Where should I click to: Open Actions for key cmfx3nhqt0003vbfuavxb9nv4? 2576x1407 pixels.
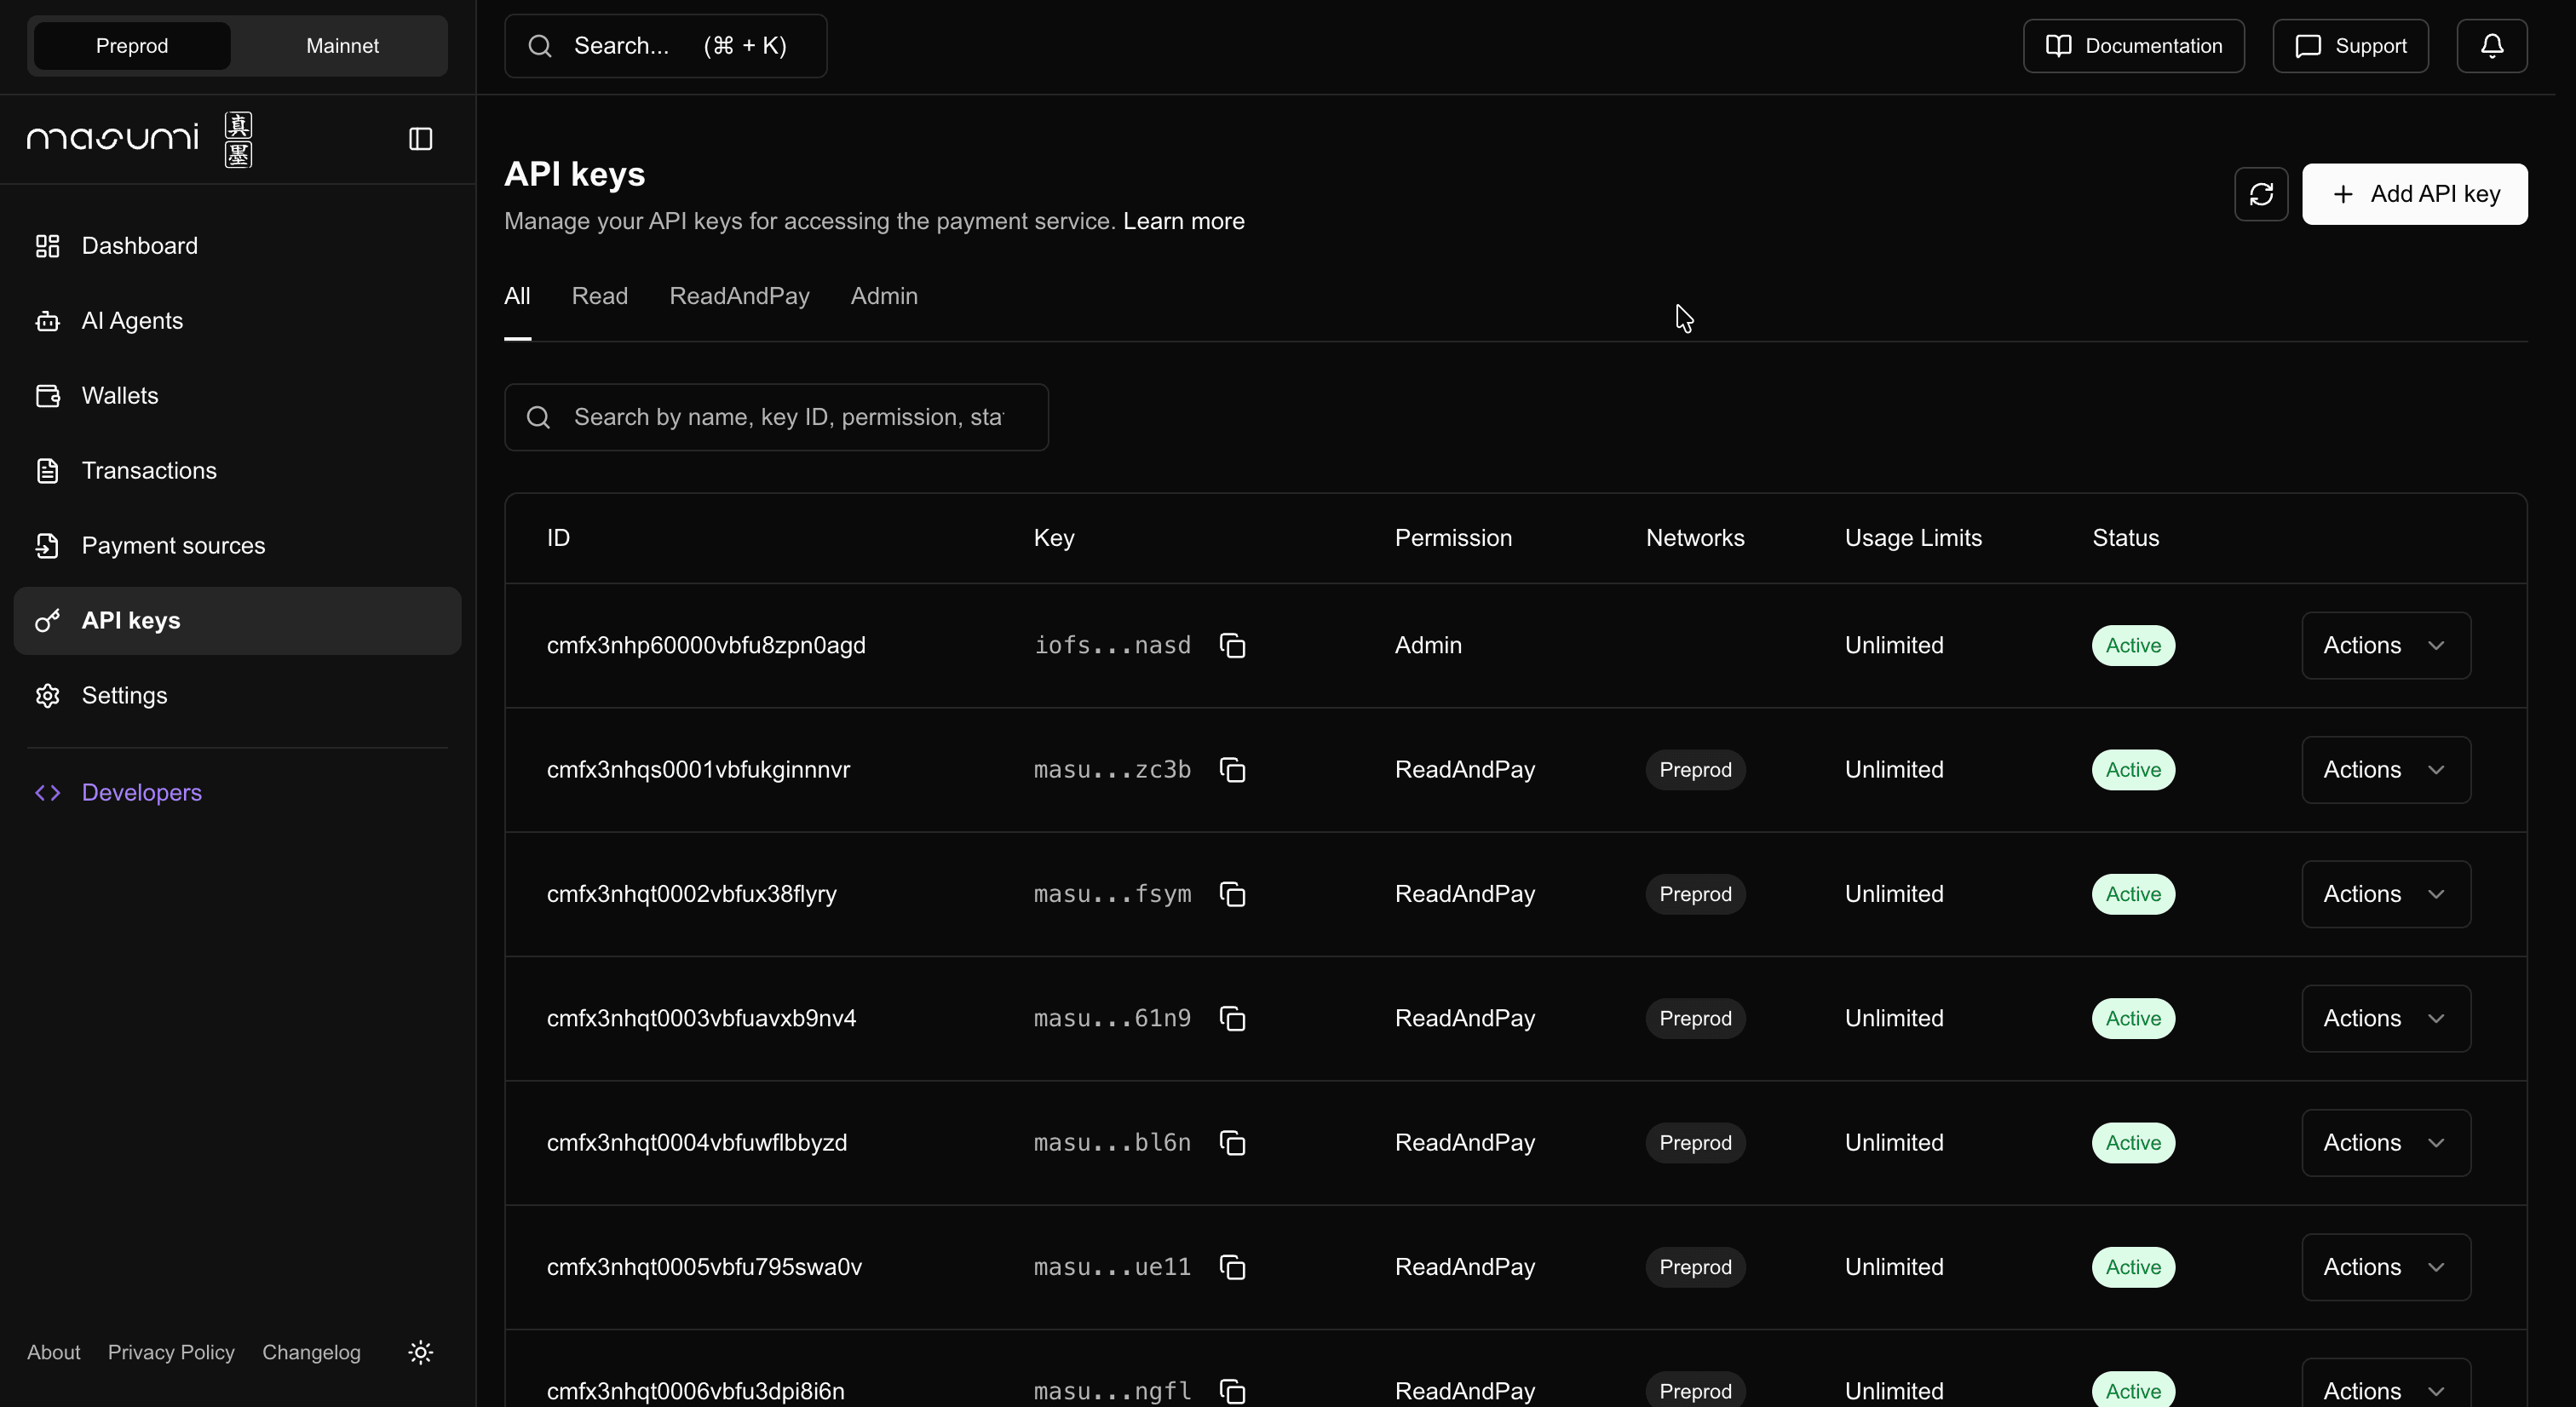[x=2384, y=1018]
